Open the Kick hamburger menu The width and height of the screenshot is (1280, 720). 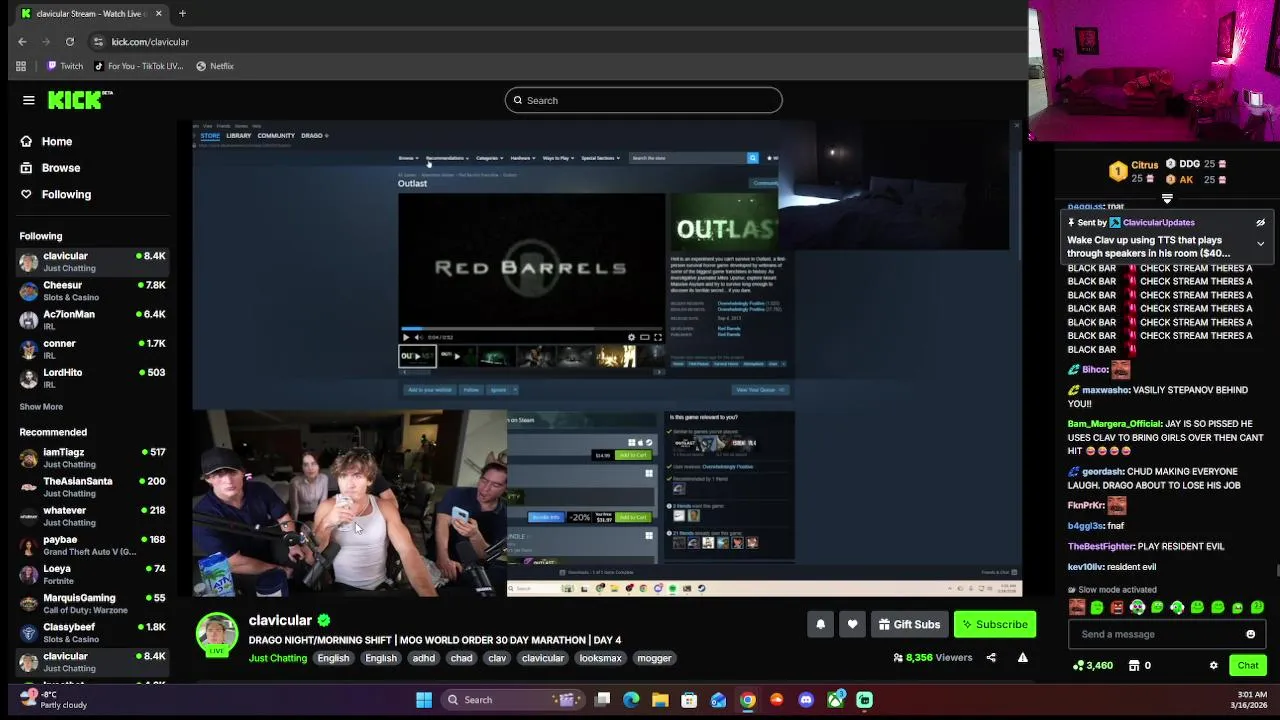pyautogui.click(x=29, y=100)
